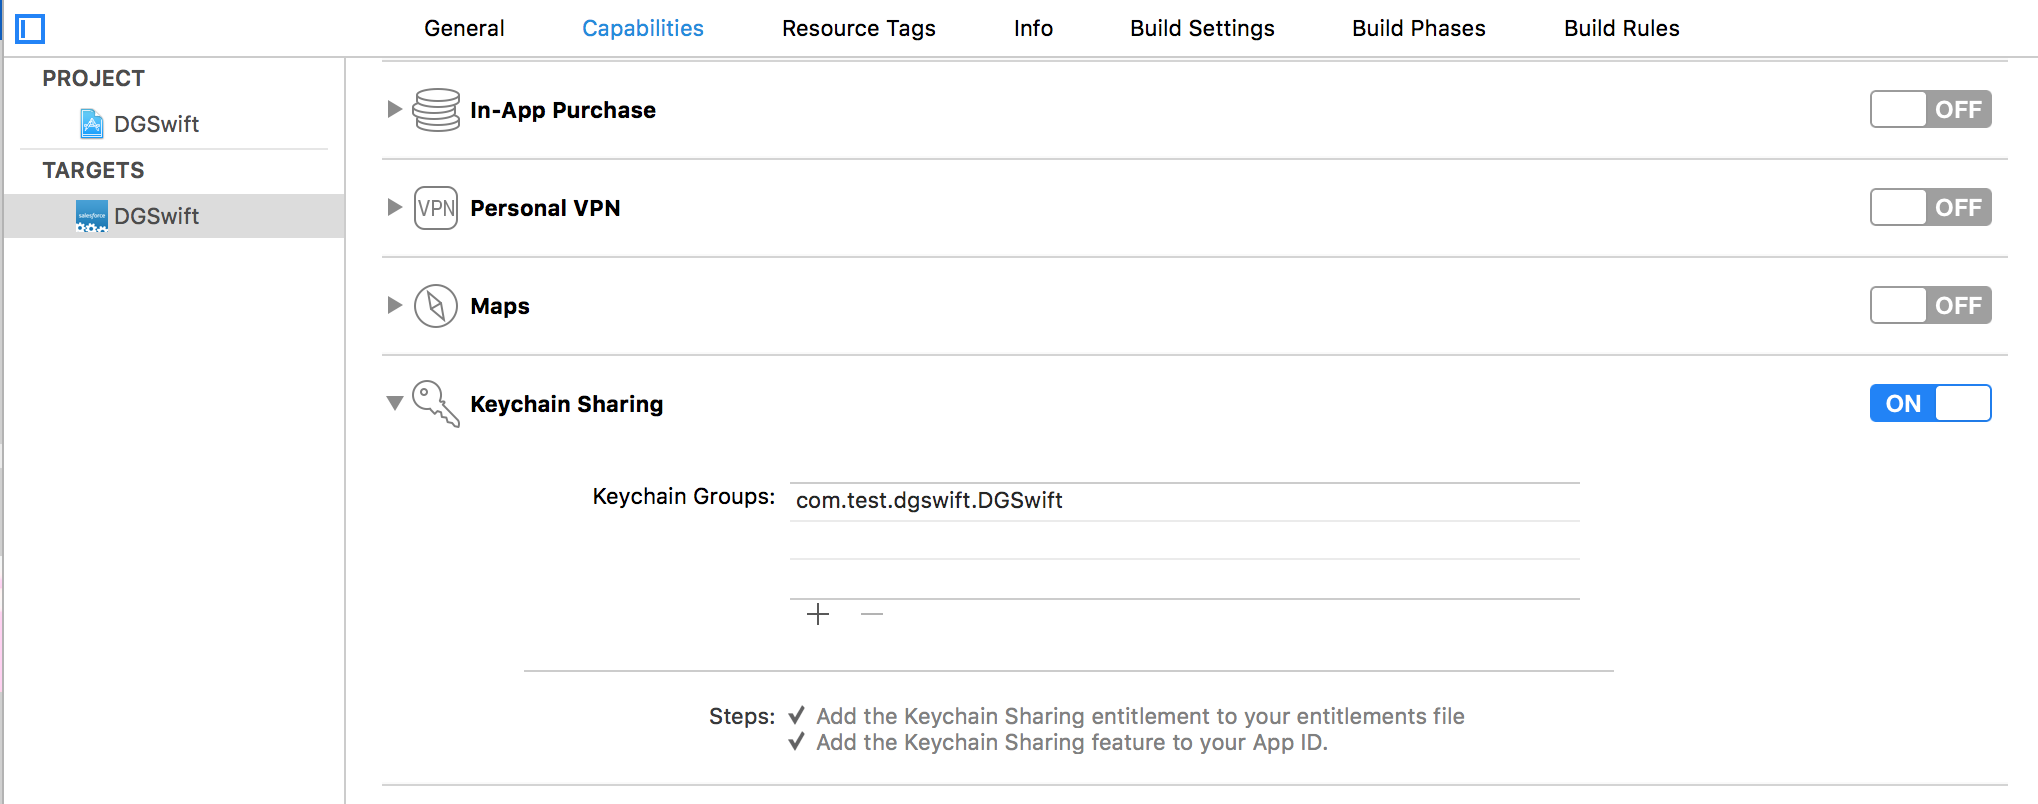The height and width of the screenshot is (804, 2038).
Task: Select com.test.dgswift.DGSwift keychain group row
Action: tap(1185, 501)
